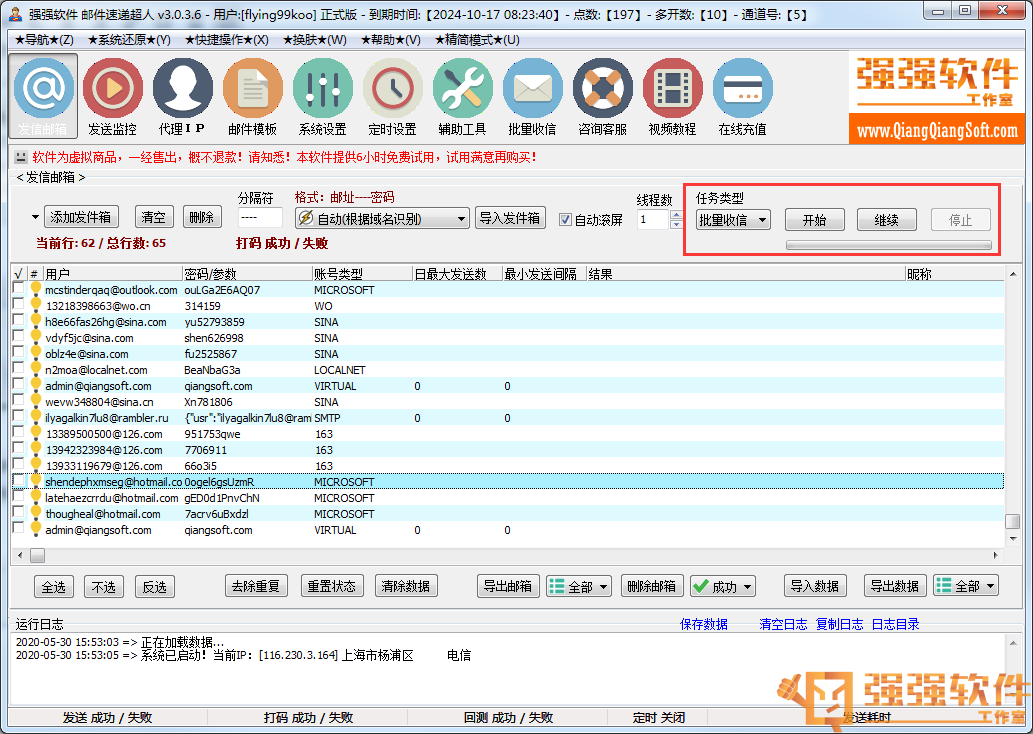Click the 去除重复 remove duplicates button
Screen dimensions: 1033x734
(x=256, y=586)
